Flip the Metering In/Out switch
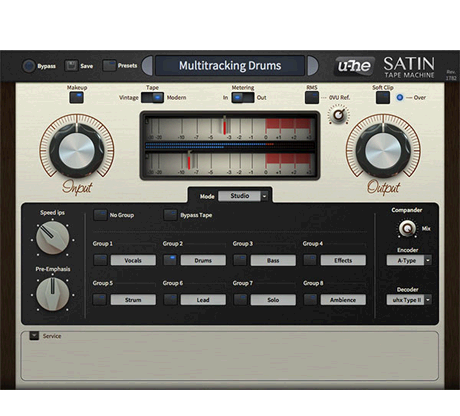 coord(243,98)
